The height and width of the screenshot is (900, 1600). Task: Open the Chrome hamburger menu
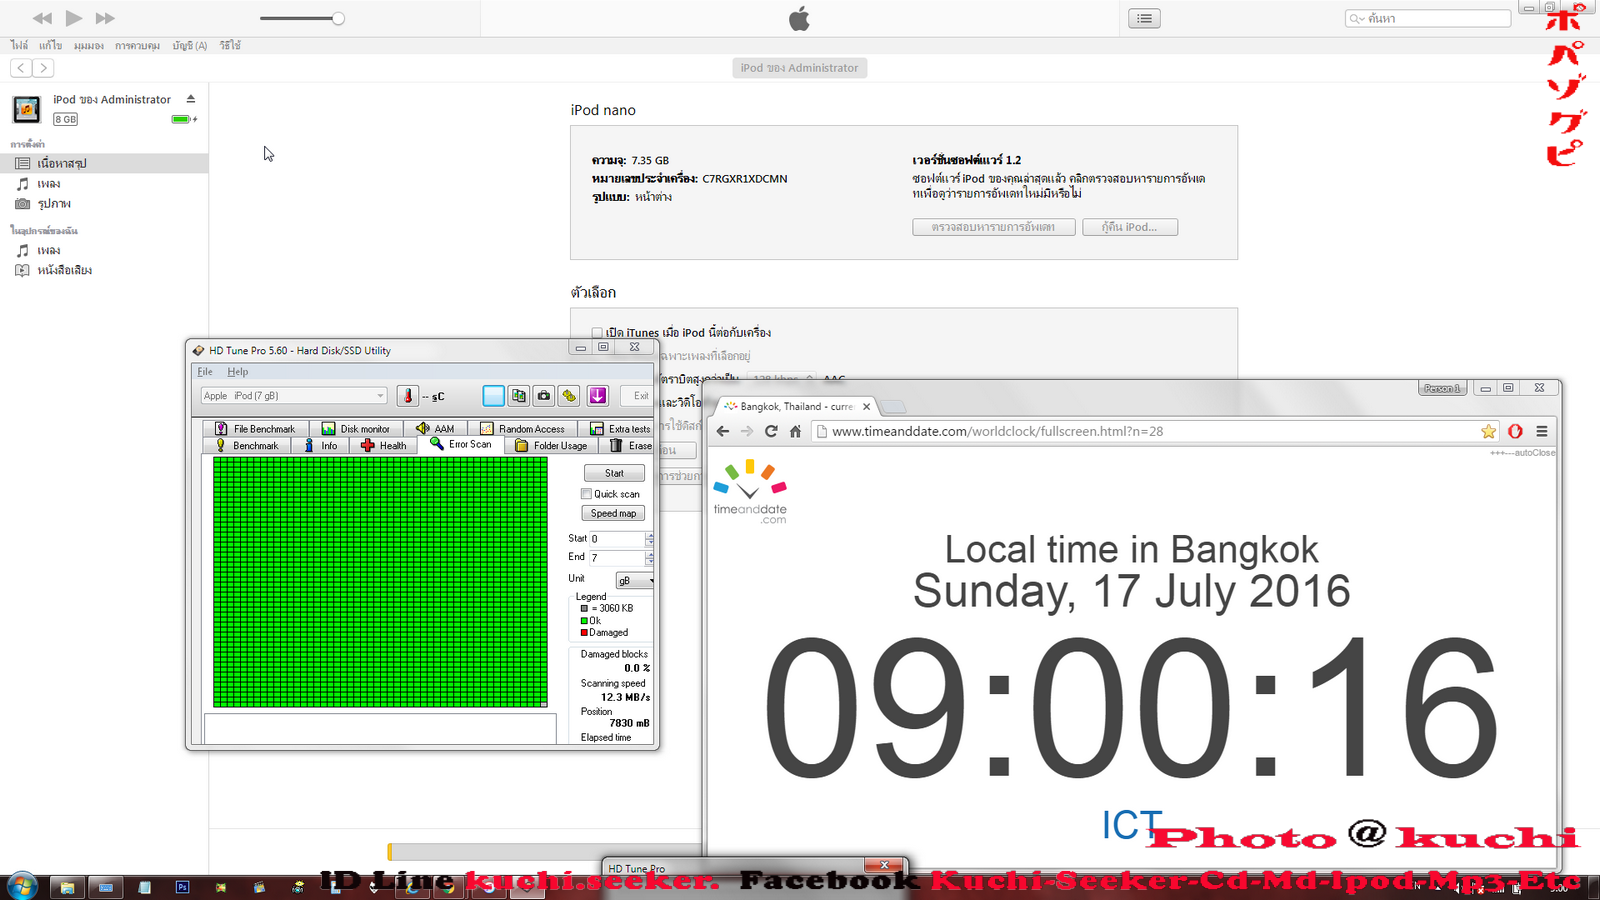(1542, 431)
